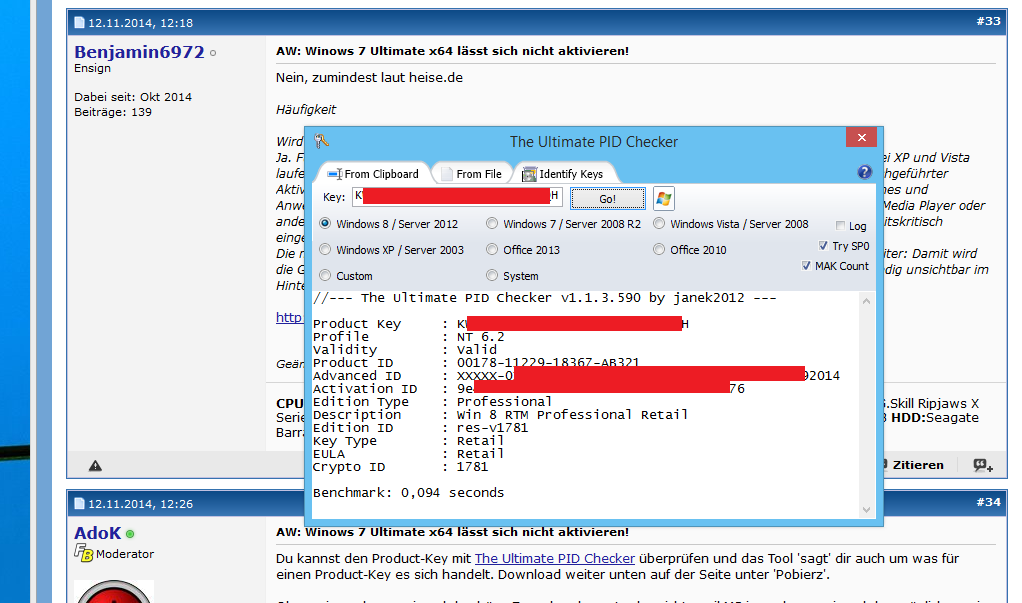Click the Product ID value 00178-11229-18367-AB321
This screenshot has height=603, width=1022.
(548, 362)
